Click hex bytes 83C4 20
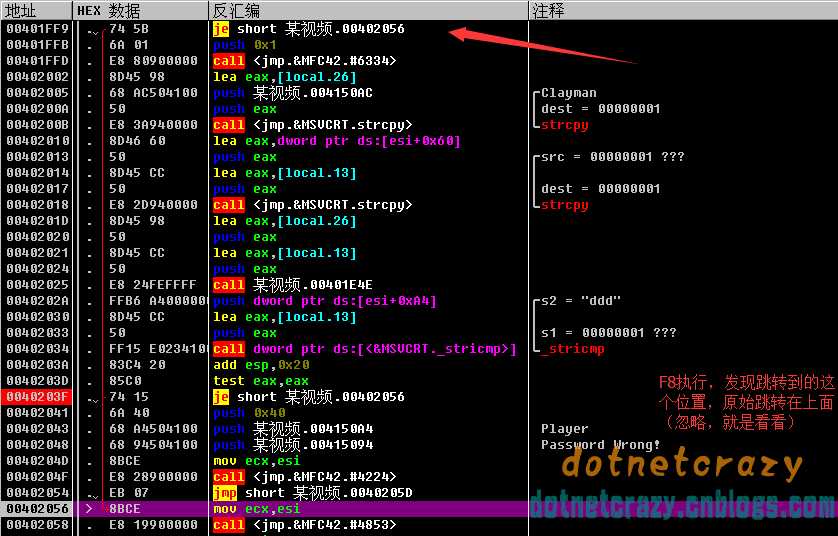 tap(137, 365)
